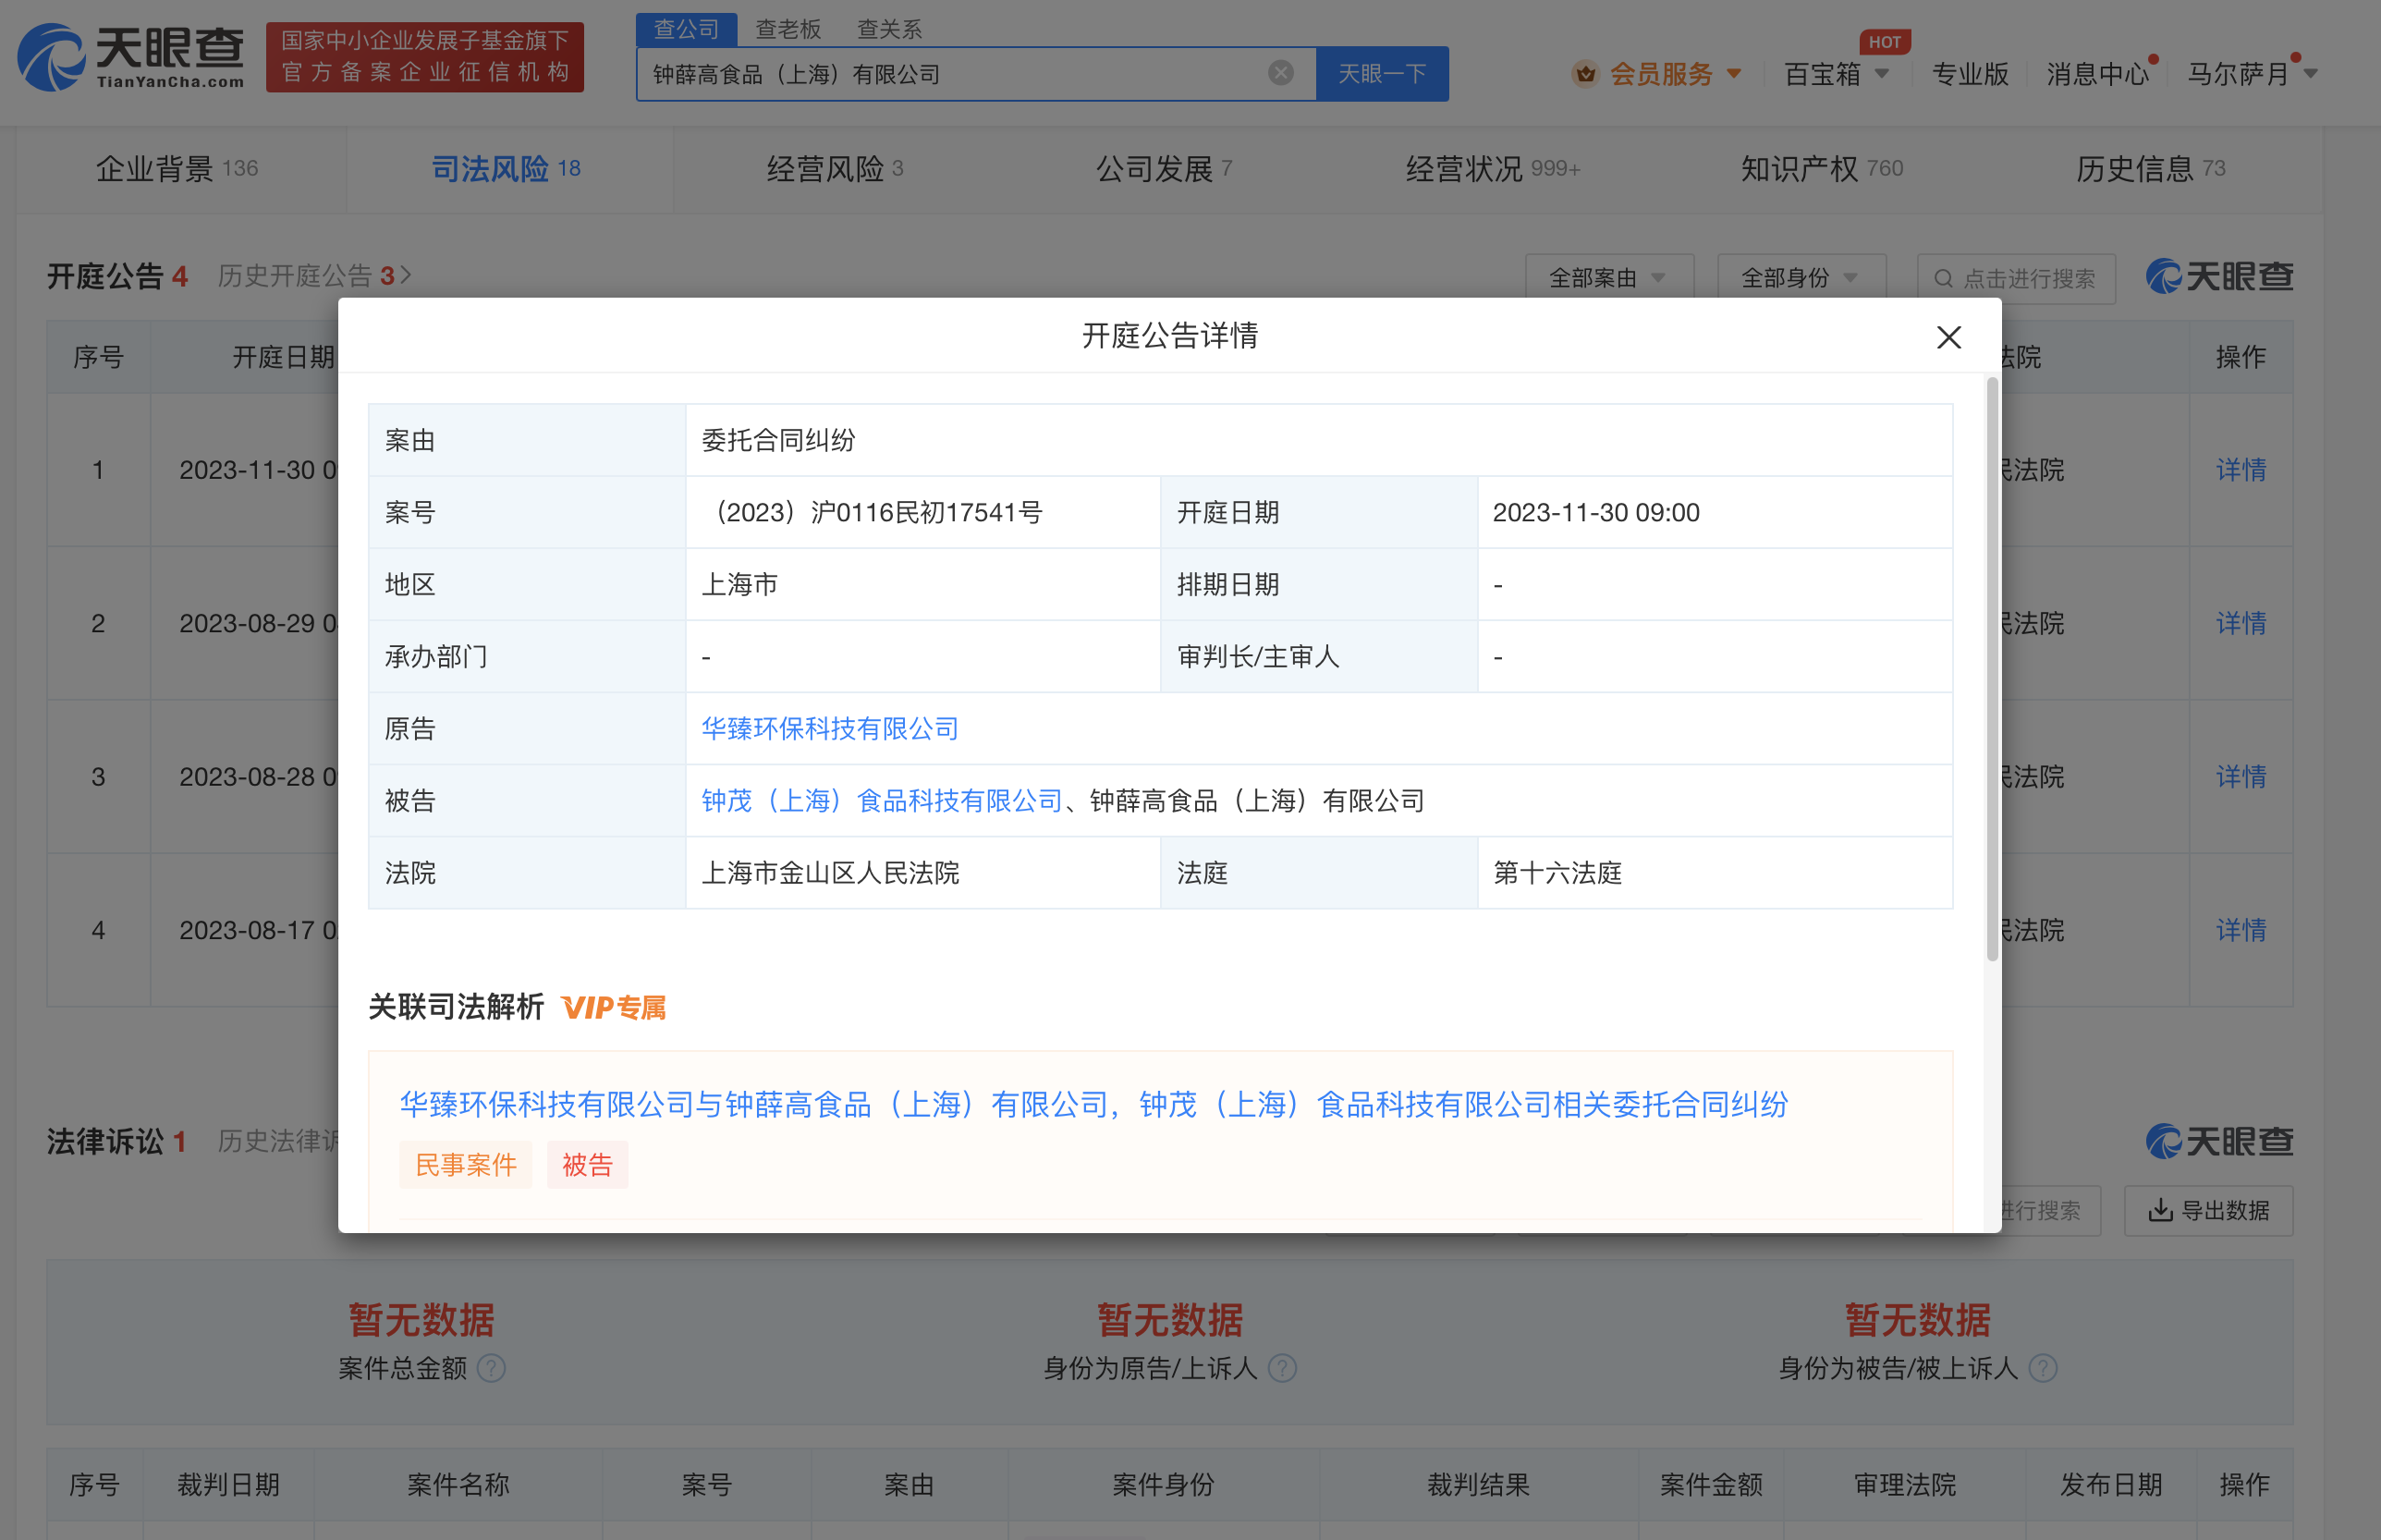Click 详情 link in row 4
The image size is (2381, 1540).
click(x=2240, y=930)
